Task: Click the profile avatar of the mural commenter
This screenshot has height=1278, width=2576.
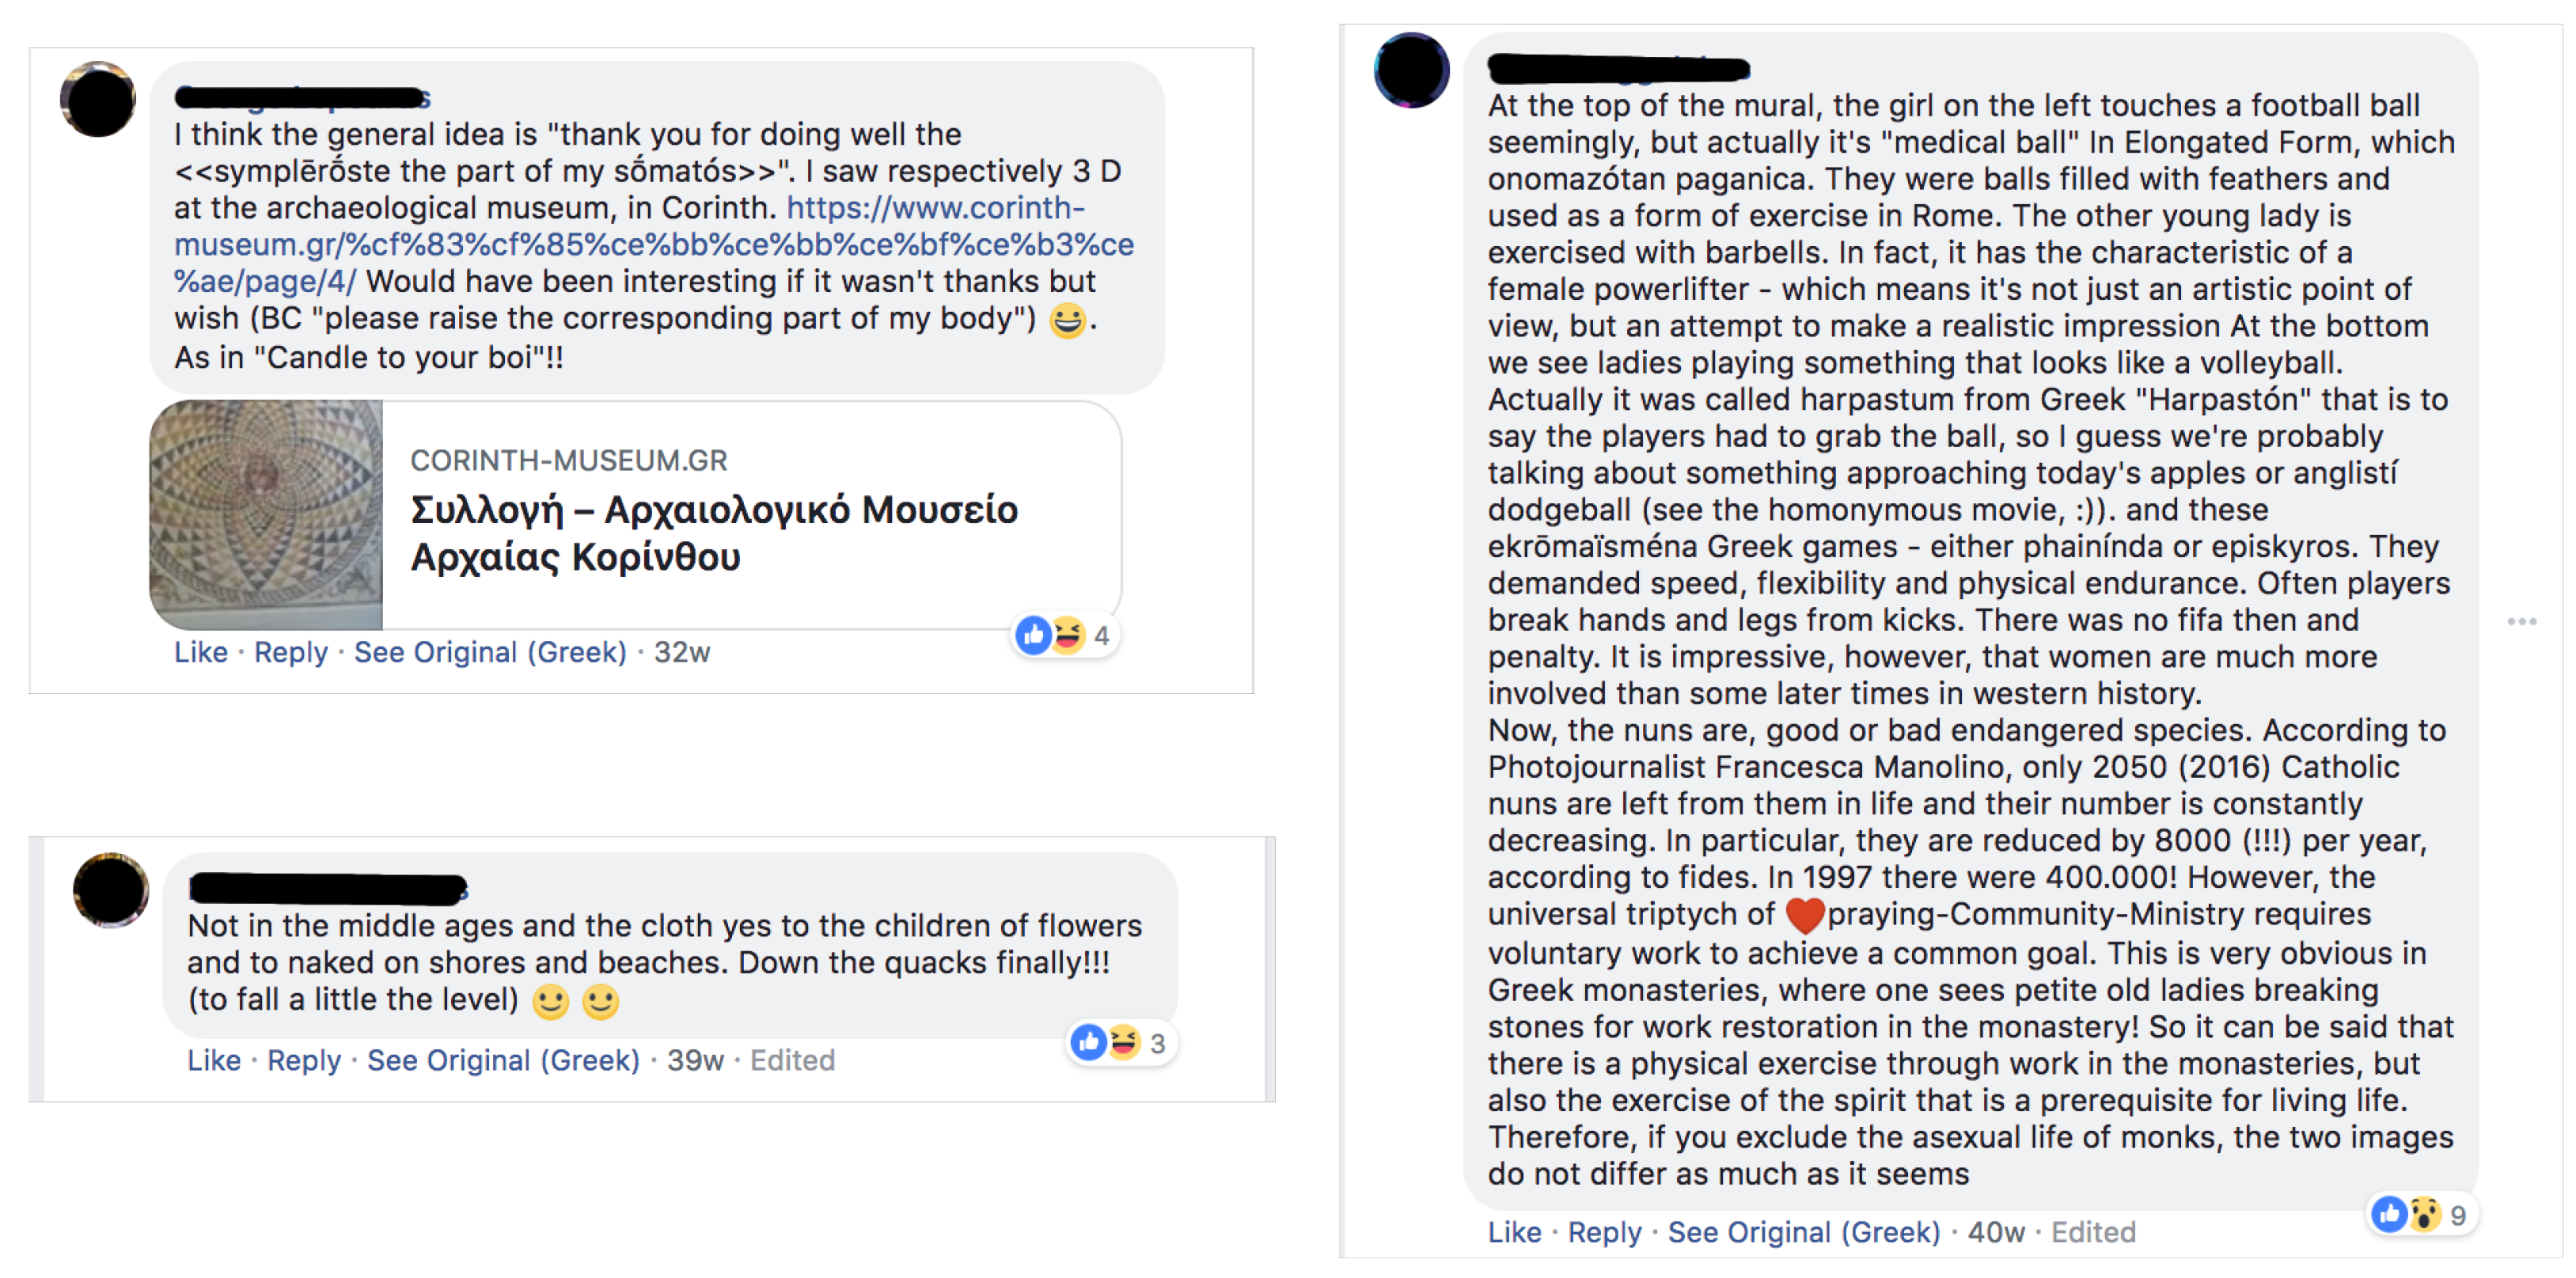Action: point(1411,70)
